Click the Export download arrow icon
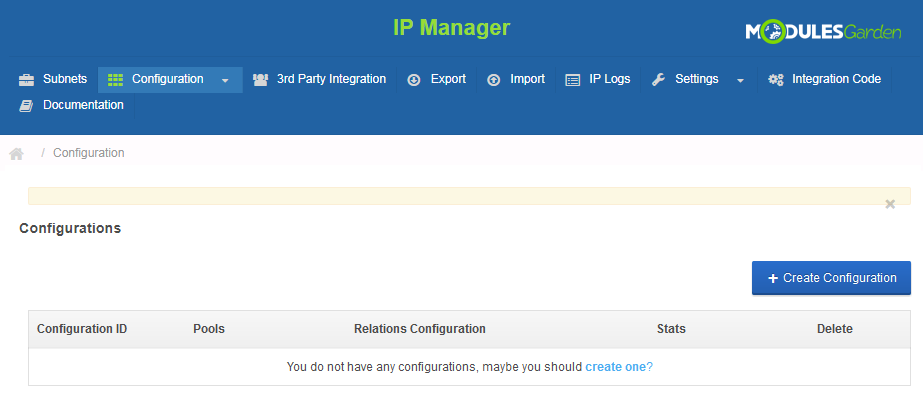Image resolution: width=923 pixels, height=403 pixels. (414, 80)
